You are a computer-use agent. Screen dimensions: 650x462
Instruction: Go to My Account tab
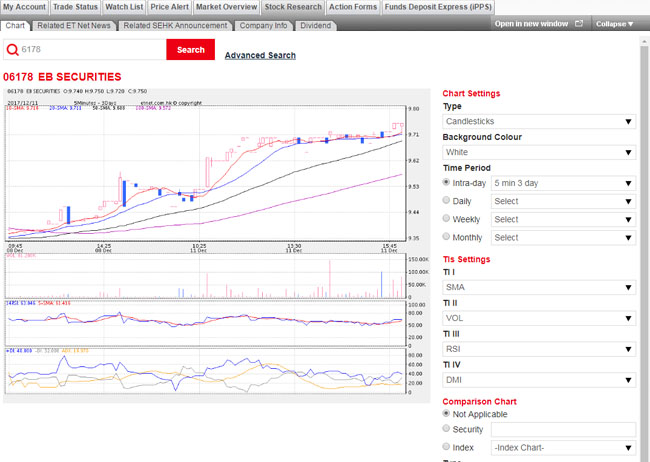[24, 7]
